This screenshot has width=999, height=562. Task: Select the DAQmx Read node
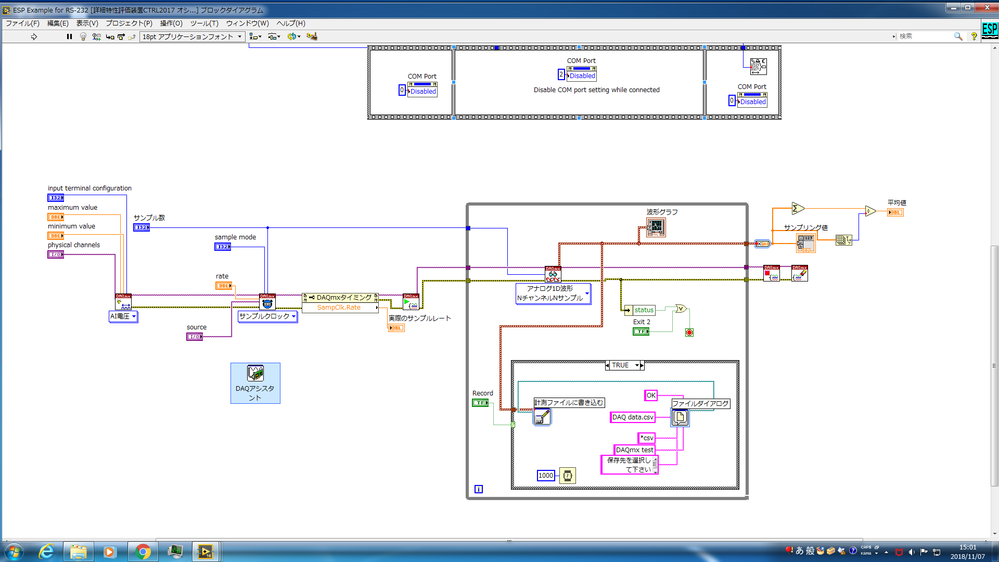[552, 274]
